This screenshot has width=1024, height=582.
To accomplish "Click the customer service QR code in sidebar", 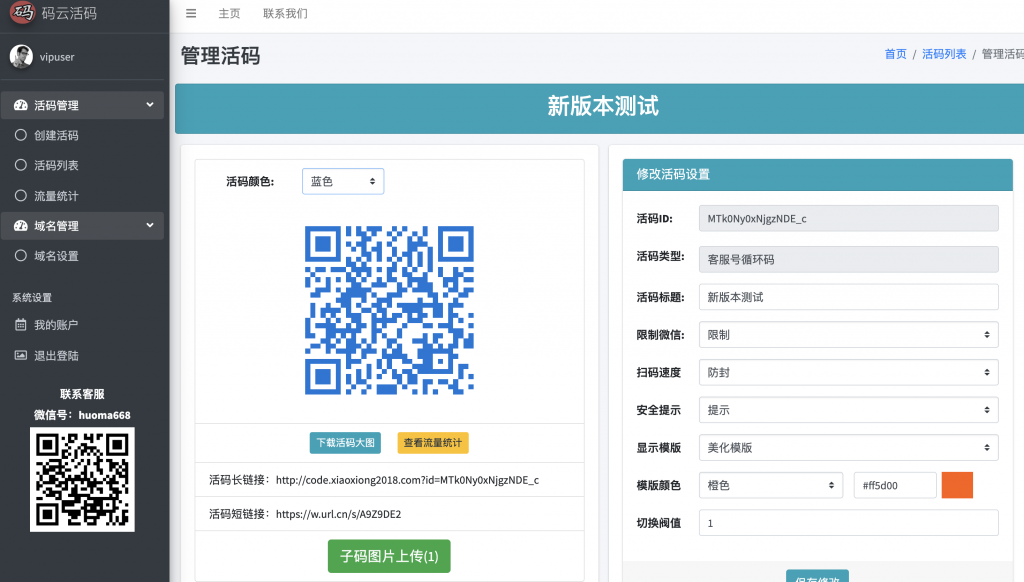I will [82, 479].
